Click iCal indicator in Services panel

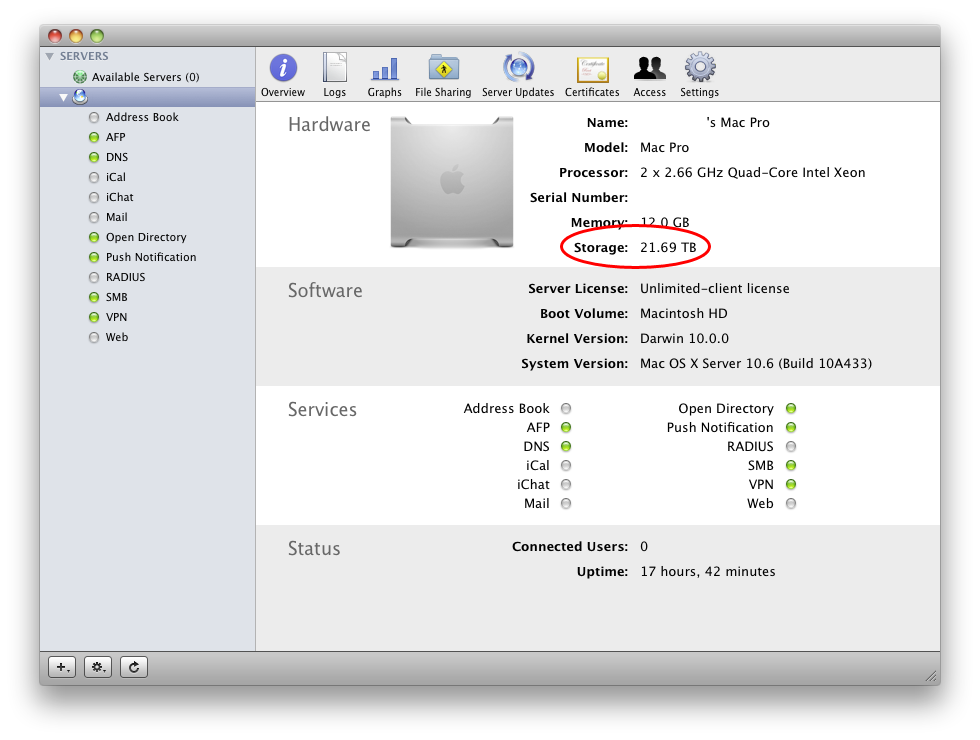point(566,466)
